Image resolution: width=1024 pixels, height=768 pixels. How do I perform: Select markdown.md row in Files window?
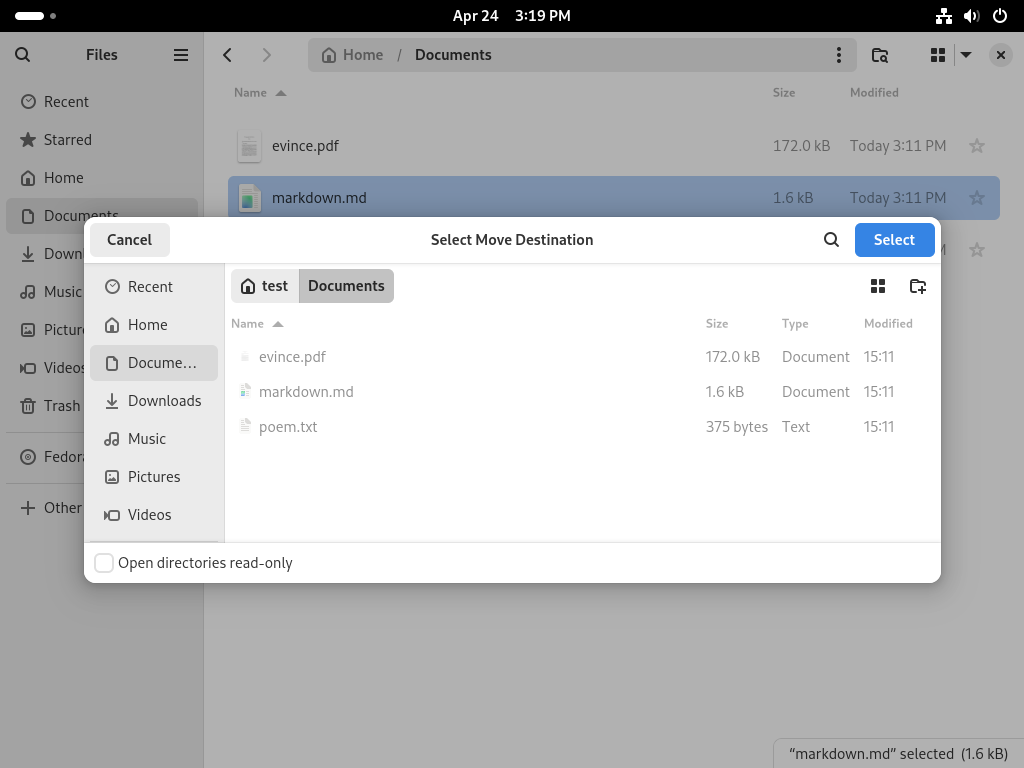pos(614,198)
